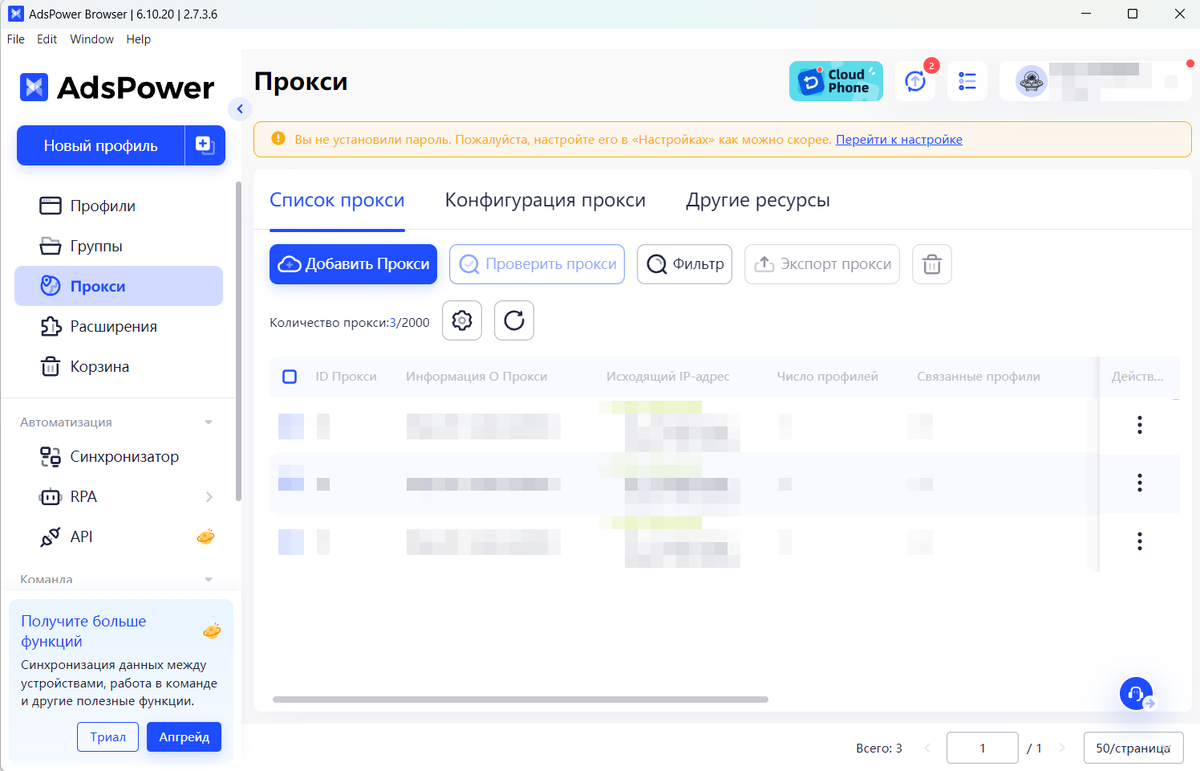
Task: Click the Получите больше функций heading
Action: [x=84, y=631]
